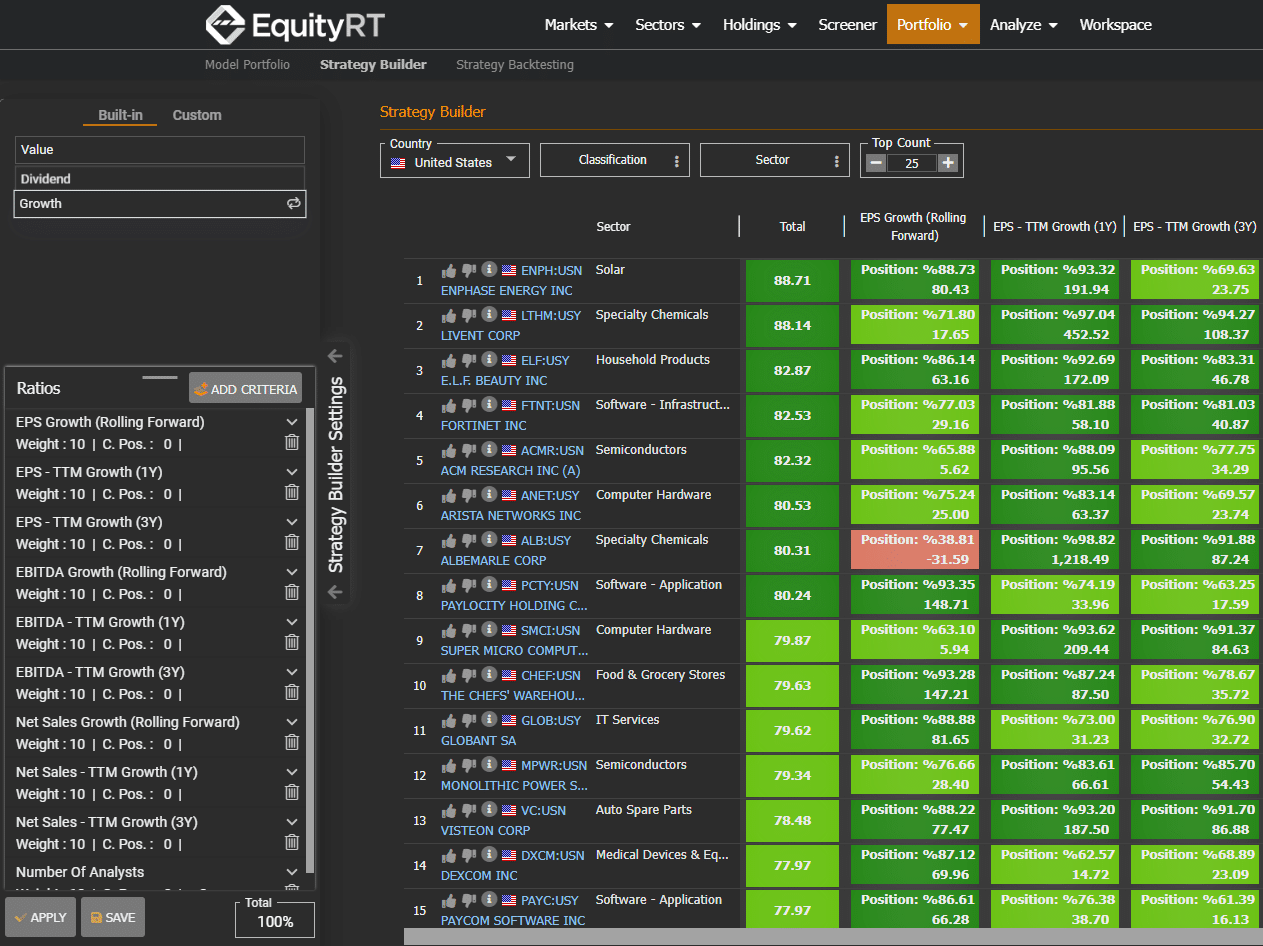Collapse Strategy Builder Settings with bottom arrow

pos(335,592)
